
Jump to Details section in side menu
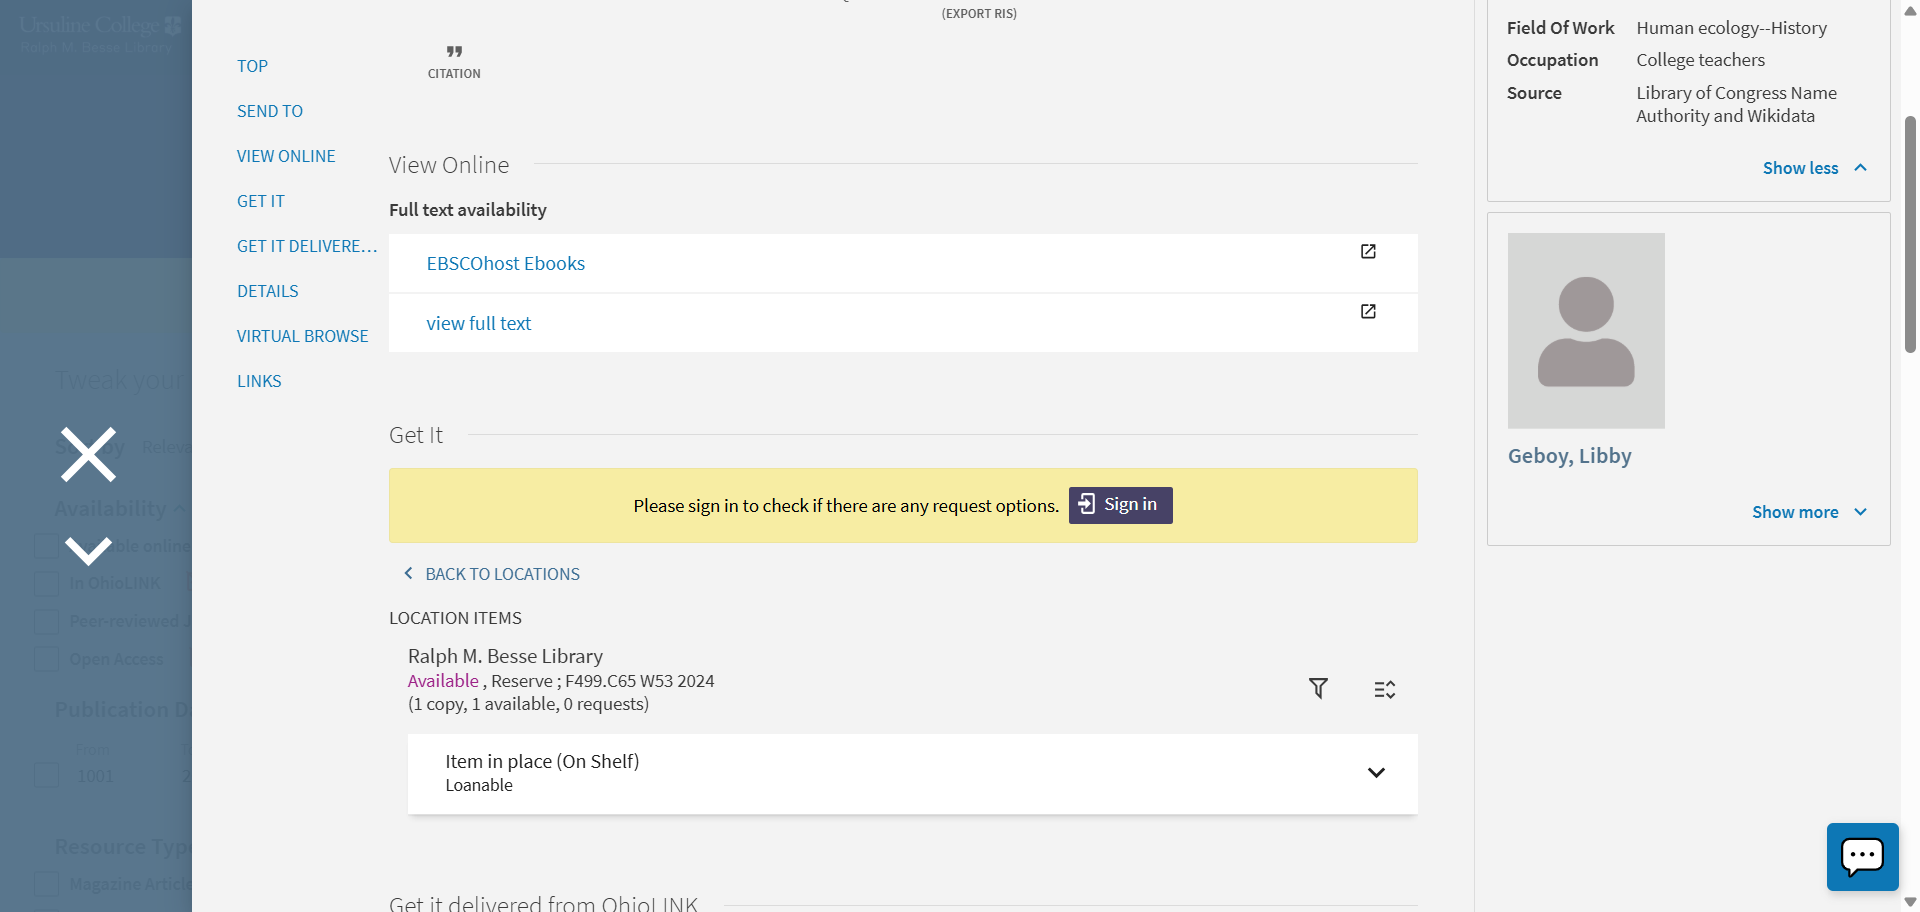(x=268, y=291)
